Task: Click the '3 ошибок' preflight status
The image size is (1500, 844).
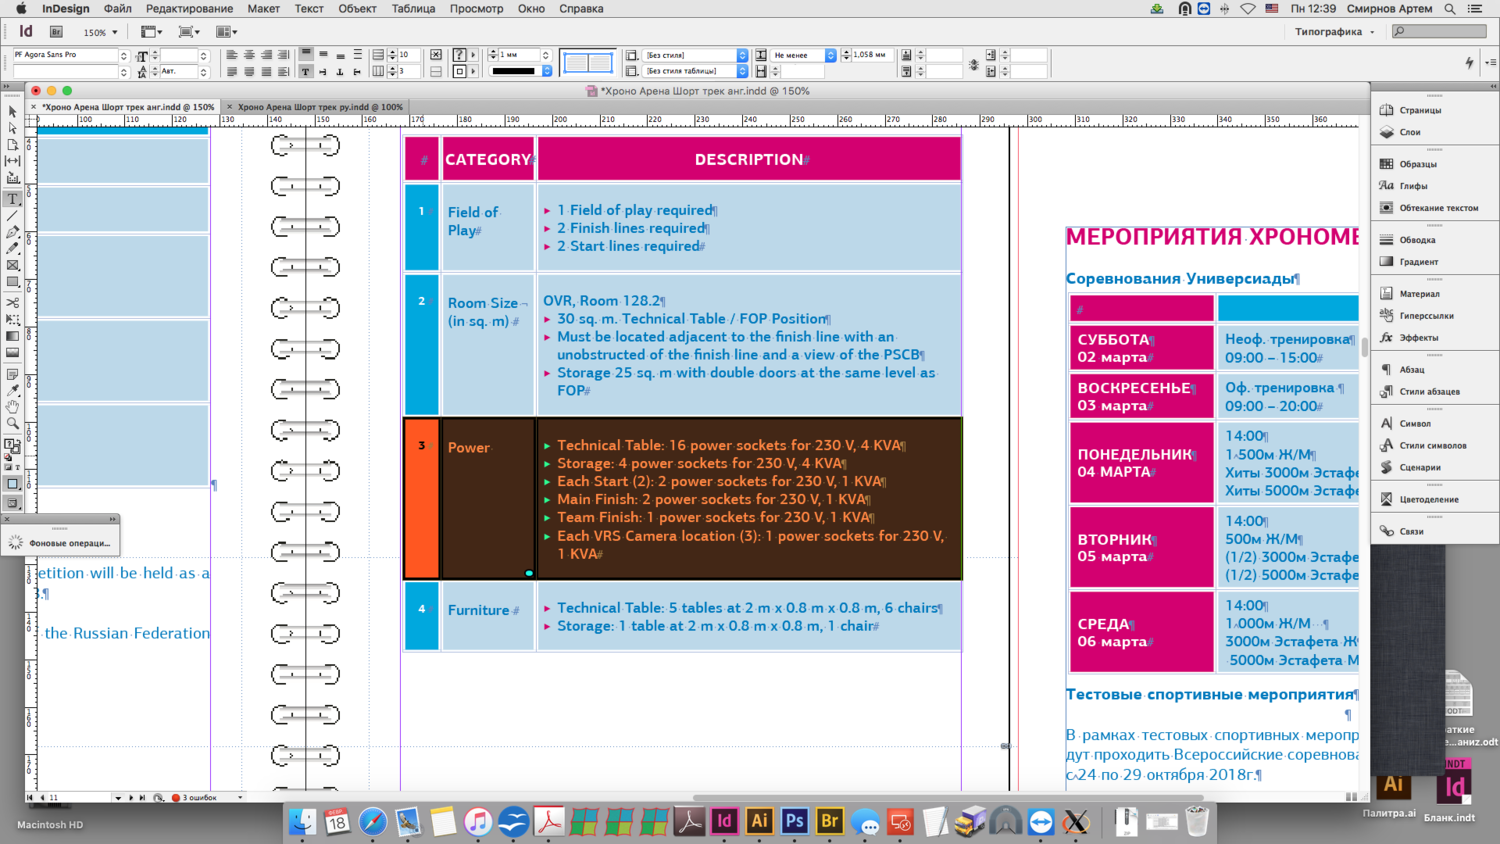Action: click(198, 797)
